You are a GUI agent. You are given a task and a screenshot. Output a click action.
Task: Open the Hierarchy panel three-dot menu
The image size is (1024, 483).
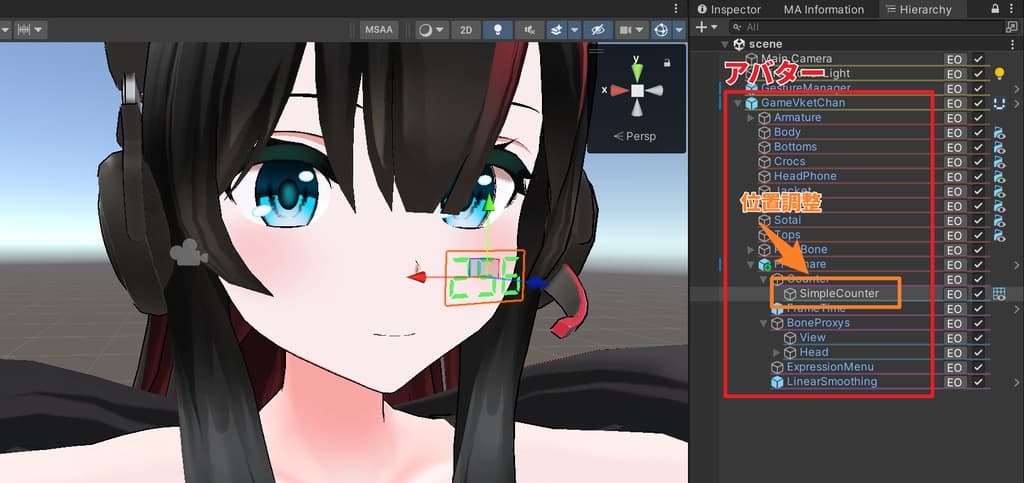coord(1012,9)
